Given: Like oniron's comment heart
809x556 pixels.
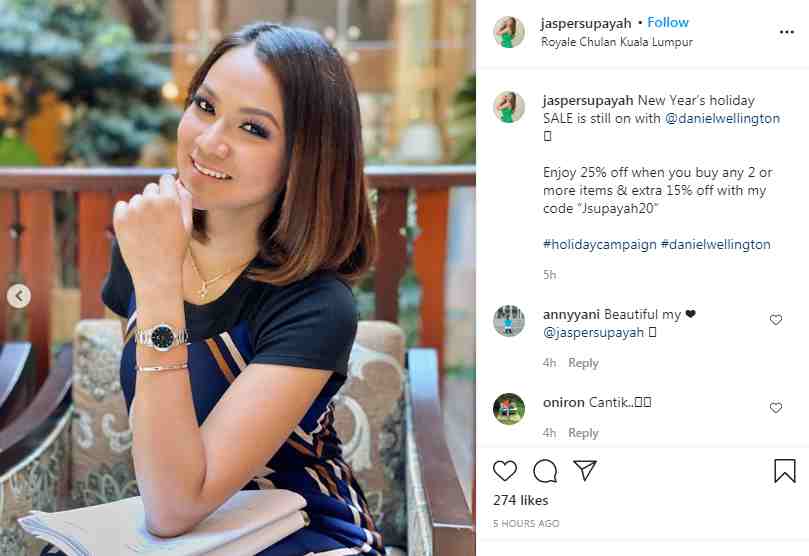Looking at the screenshot, I should click(x=775, y=408).
